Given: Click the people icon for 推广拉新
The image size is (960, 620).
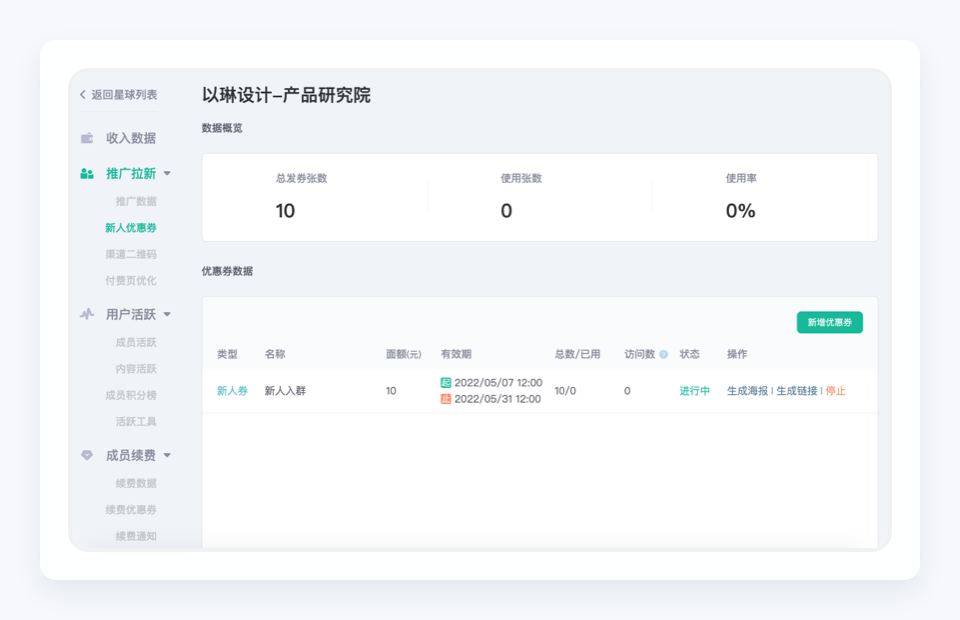Looking at the screenshot, I should 87,174.
